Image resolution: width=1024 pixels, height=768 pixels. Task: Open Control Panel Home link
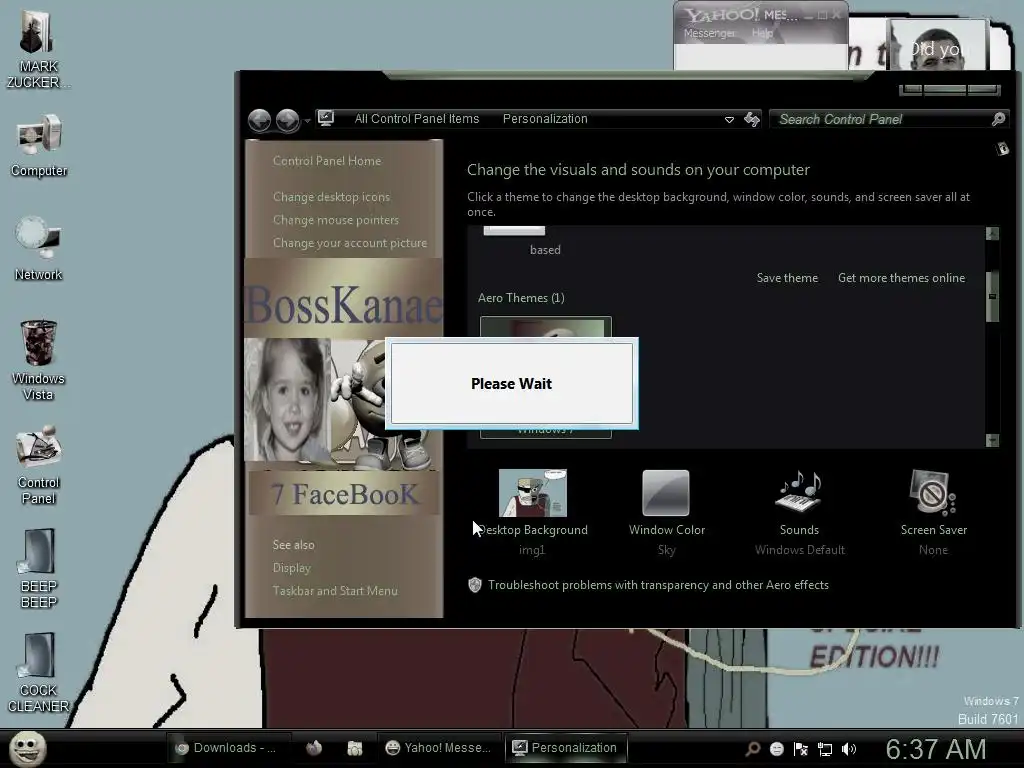(327, 161)
